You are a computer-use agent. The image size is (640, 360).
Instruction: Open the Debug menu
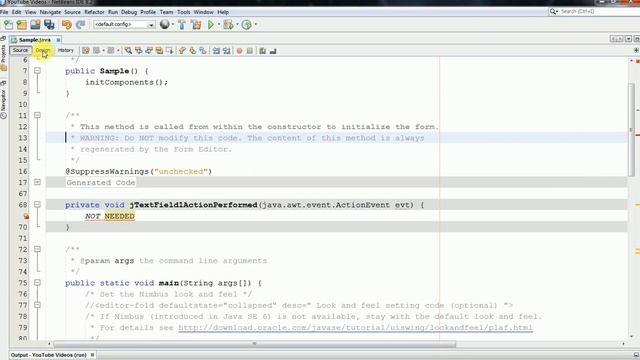coord(129,12)
